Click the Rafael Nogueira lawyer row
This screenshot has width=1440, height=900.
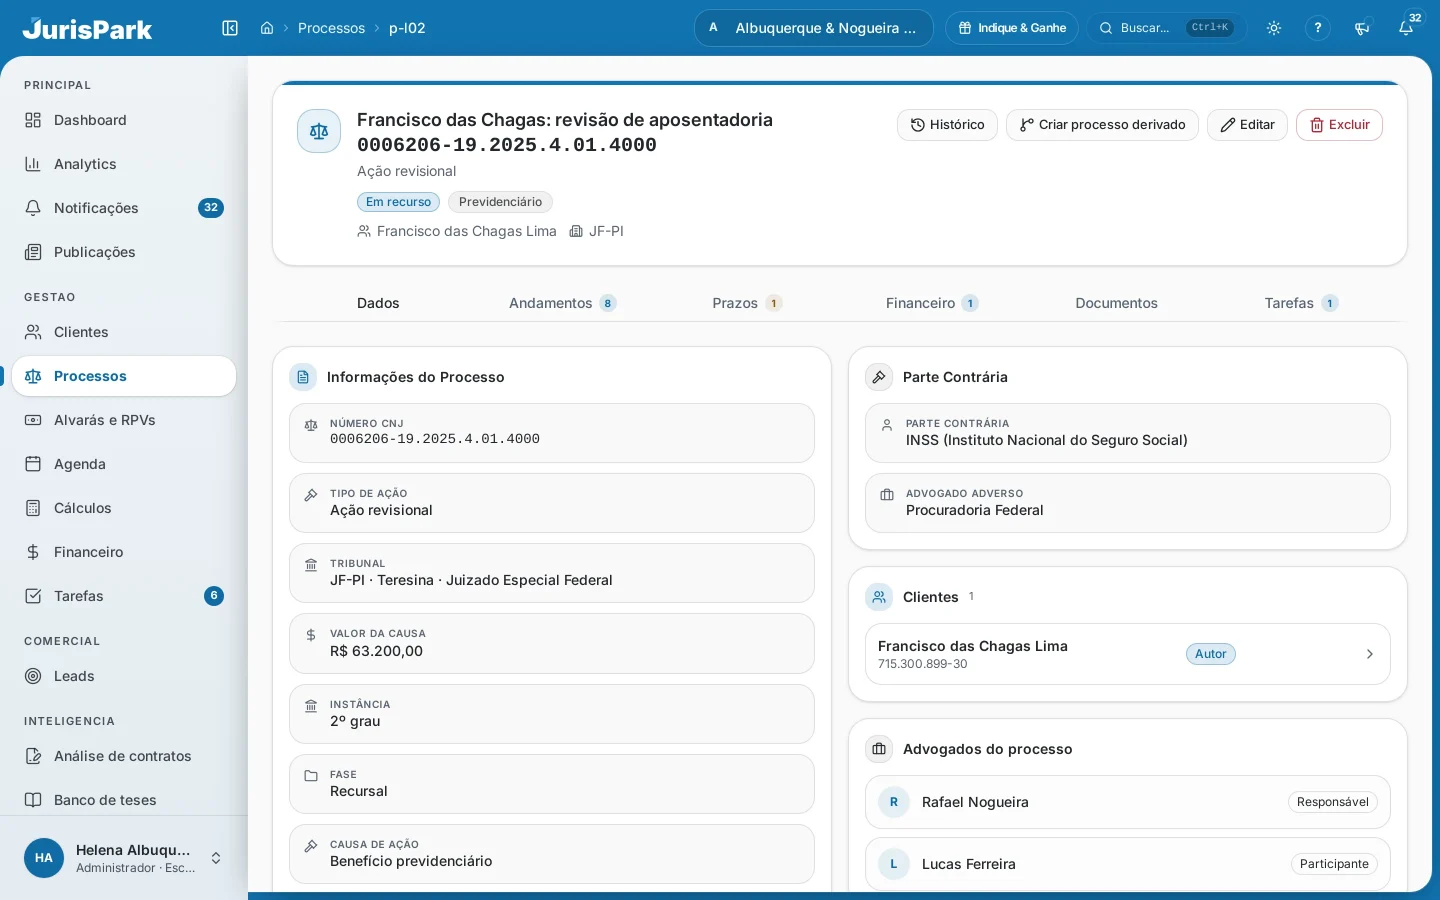[x=1128, y=802]
